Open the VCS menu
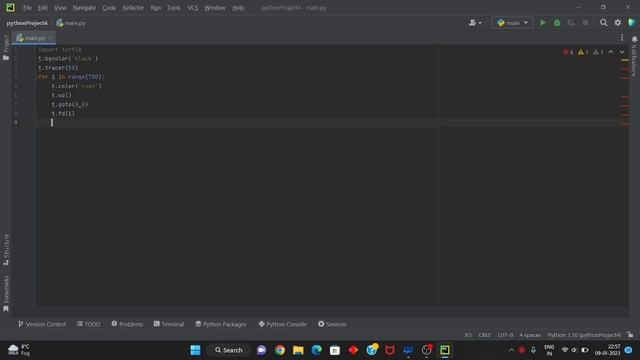640x360 pixels. [x=192, y=8]
